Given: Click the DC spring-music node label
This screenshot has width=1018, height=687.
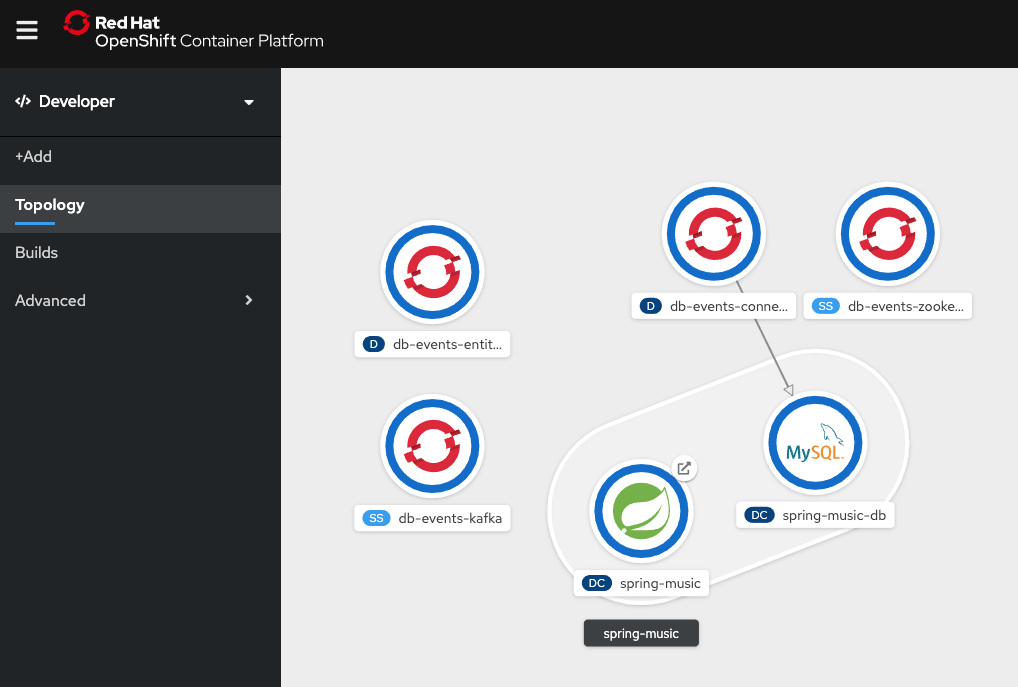Looking at the screenshot, I should tap(641, 583).
